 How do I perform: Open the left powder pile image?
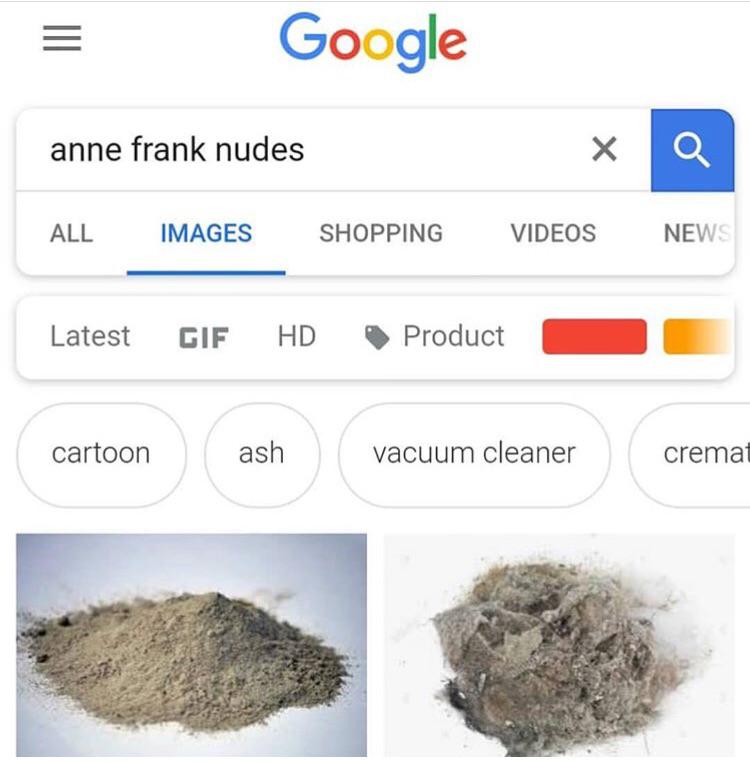[191, 645]
